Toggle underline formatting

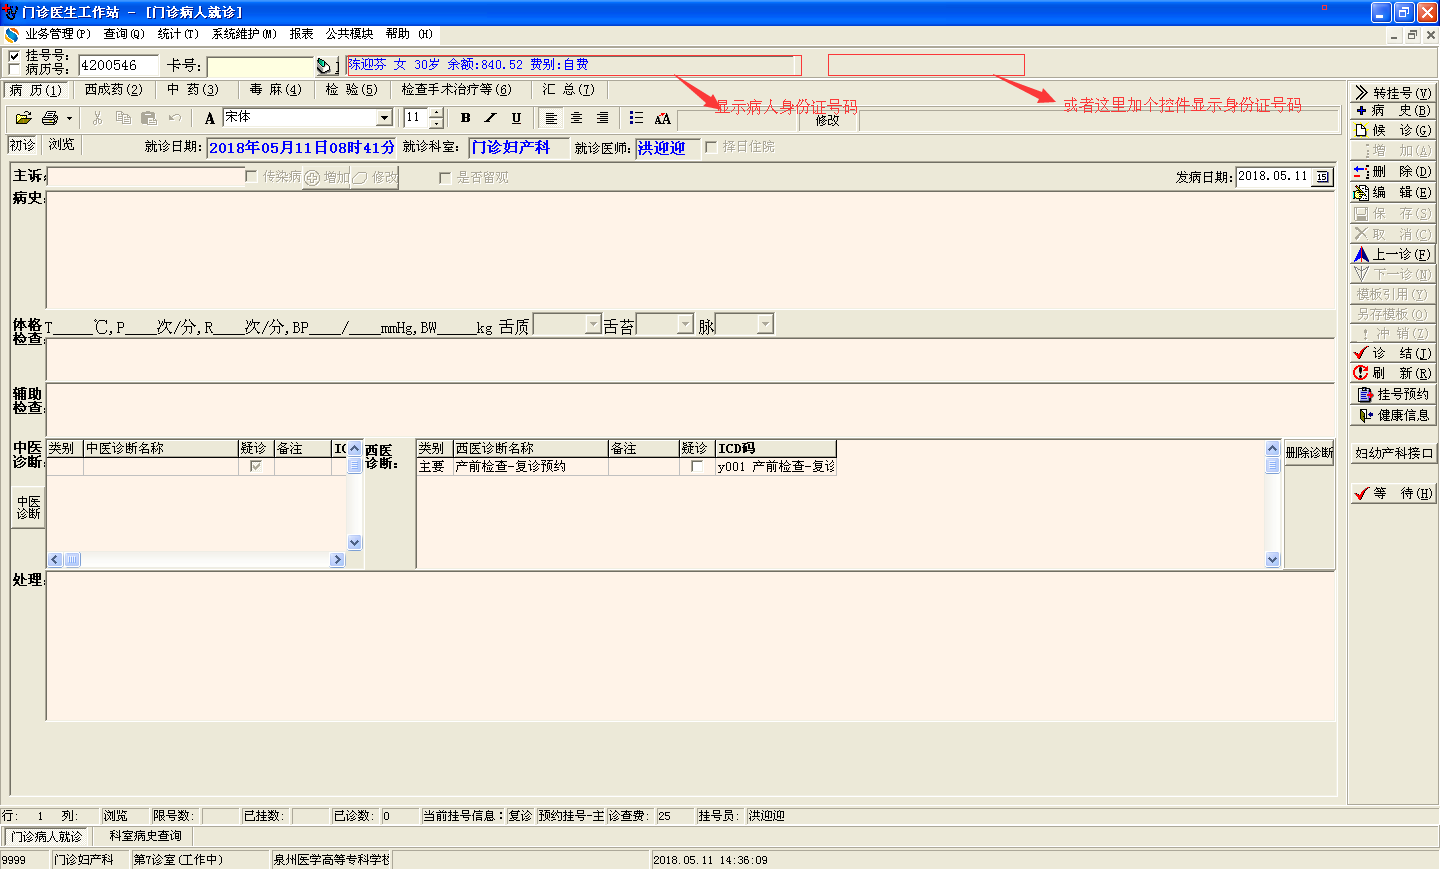click(x=516, y=118)
